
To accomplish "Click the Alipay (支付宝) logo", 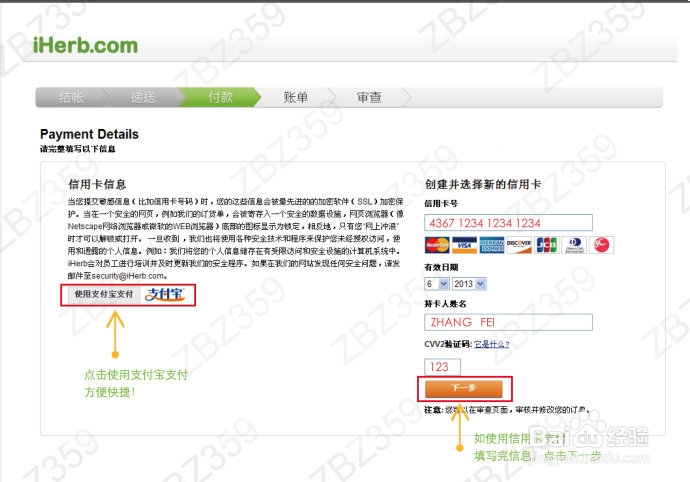I will point(165,294).
